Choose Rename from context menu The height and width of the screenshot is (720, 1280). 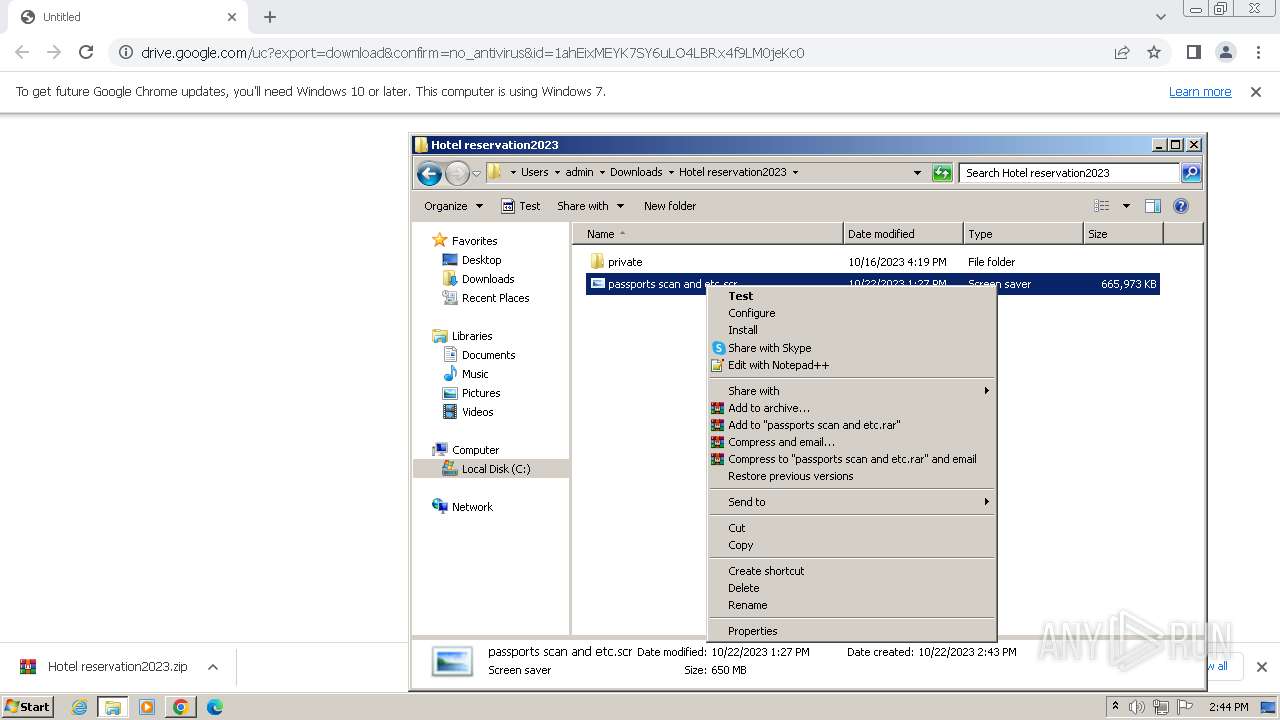pos(748,605)
